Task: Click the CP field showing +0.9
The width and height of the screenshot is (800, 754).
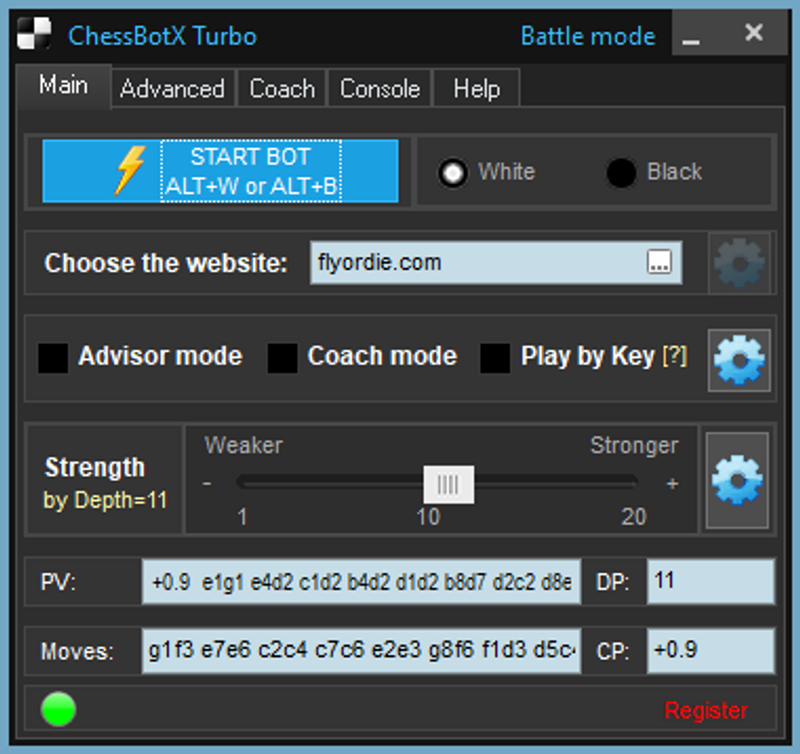Action: [711, 650]
